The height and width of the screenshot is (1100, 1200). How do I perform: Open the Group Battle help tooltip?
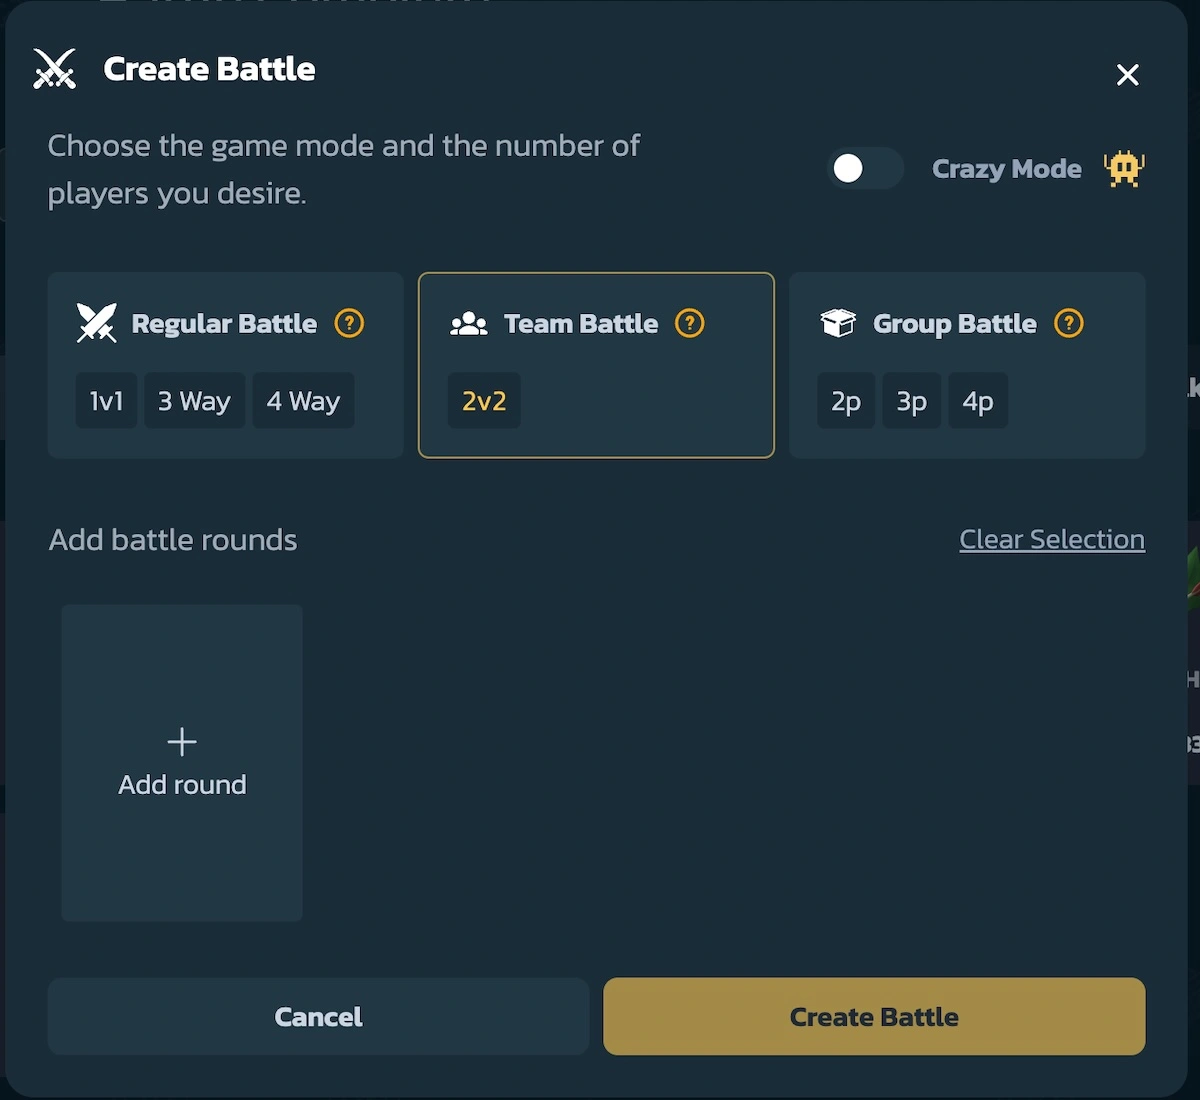tap(1068, 323)
